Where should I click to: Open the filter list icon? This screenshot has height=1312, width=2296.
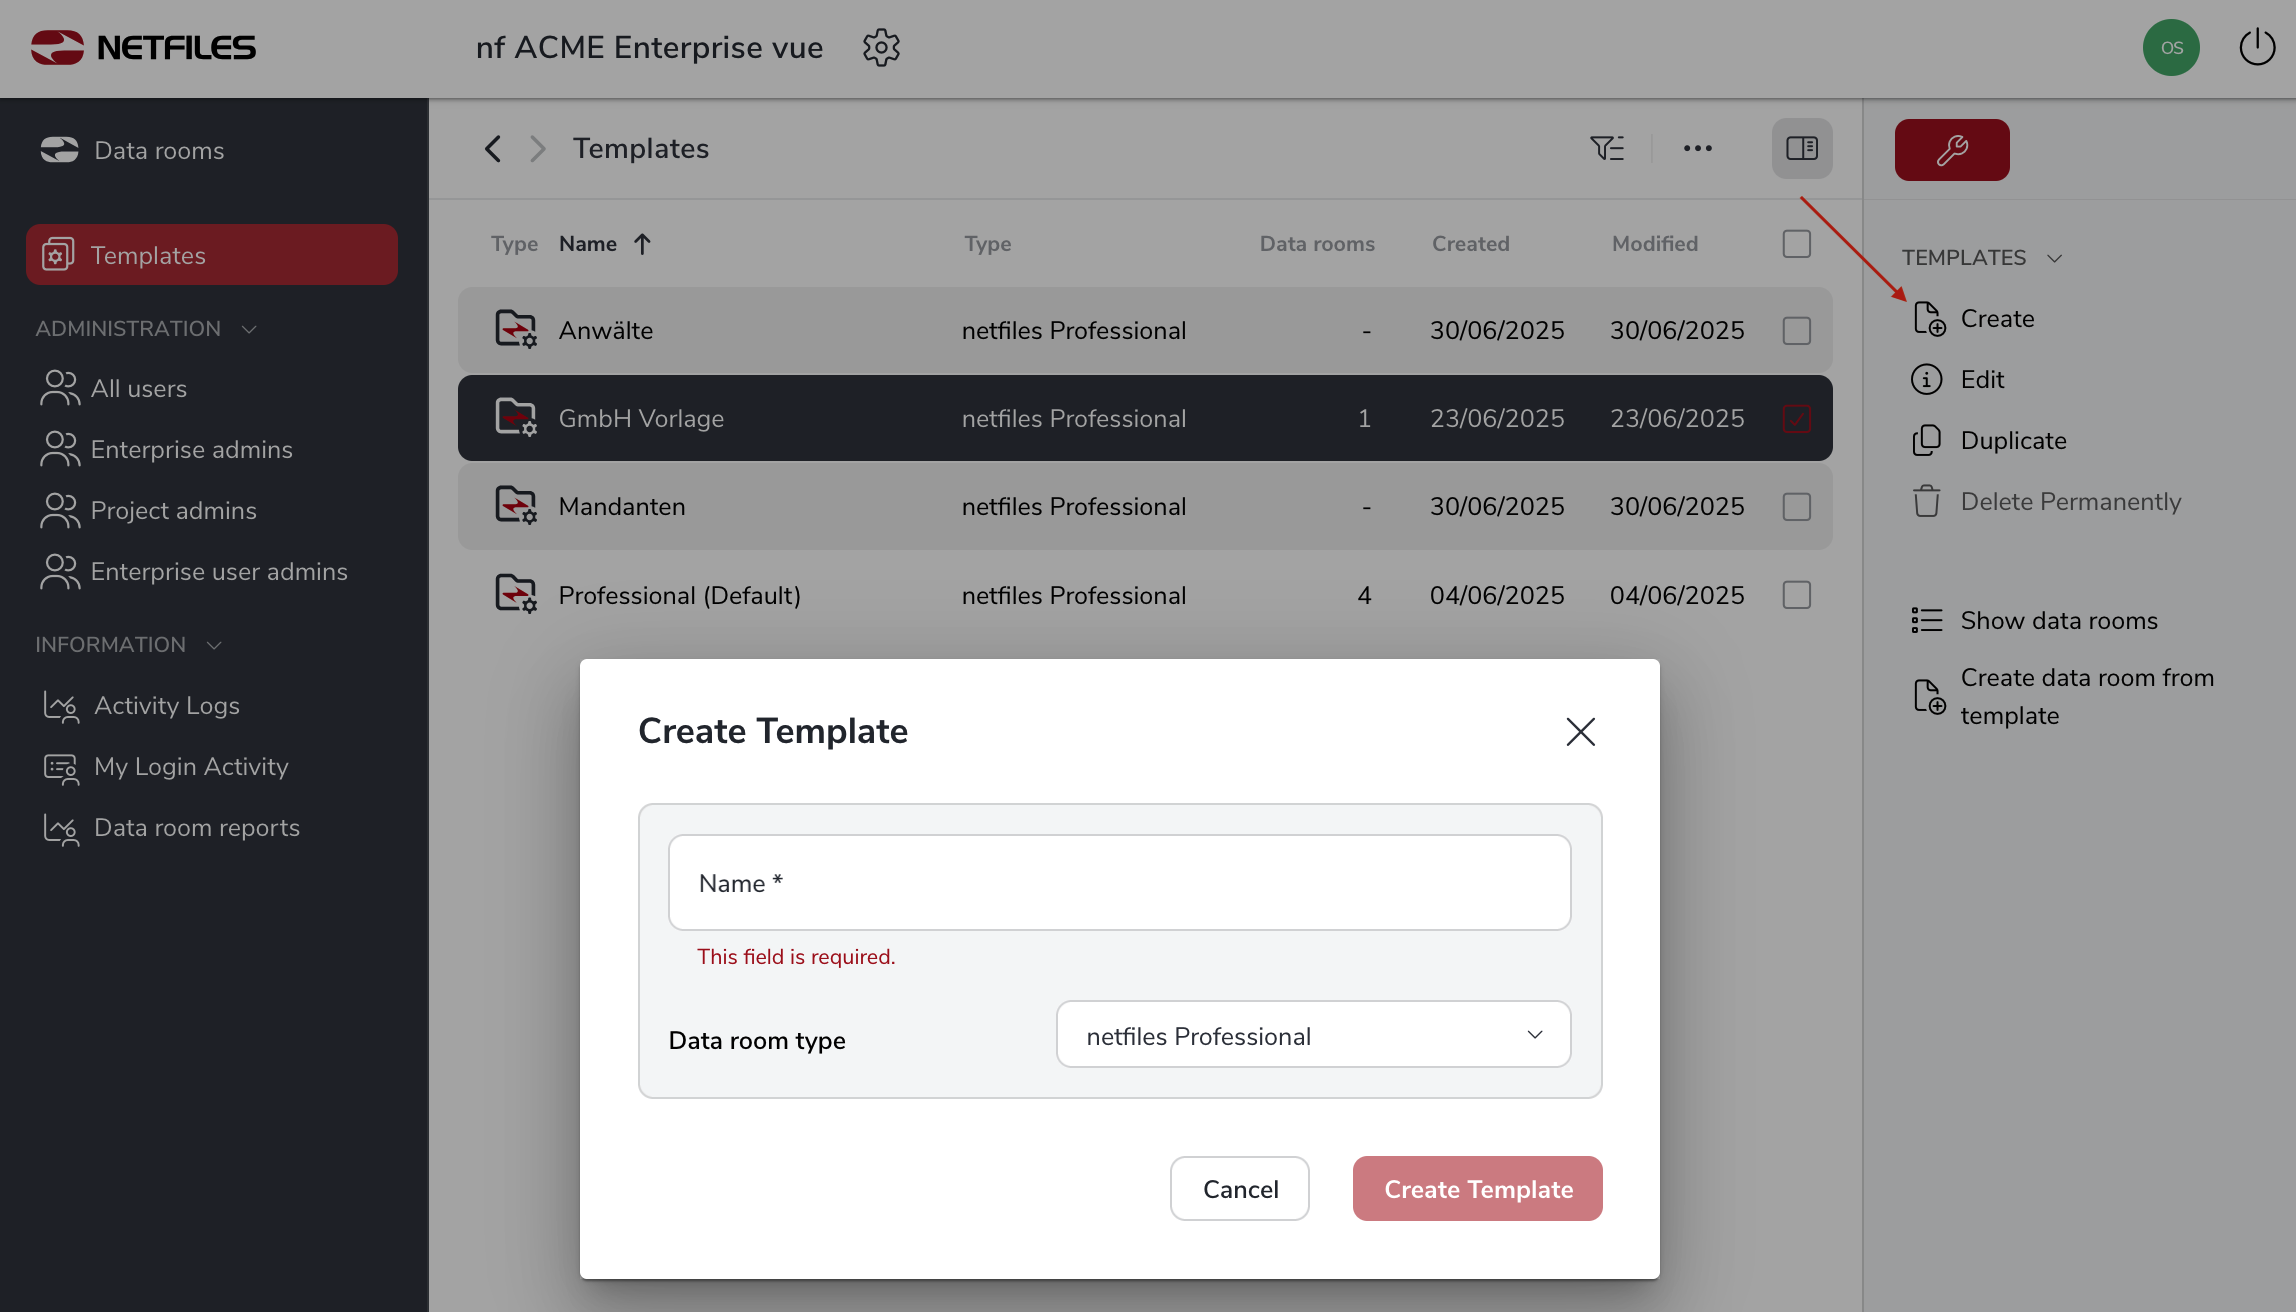(1607, 148)
